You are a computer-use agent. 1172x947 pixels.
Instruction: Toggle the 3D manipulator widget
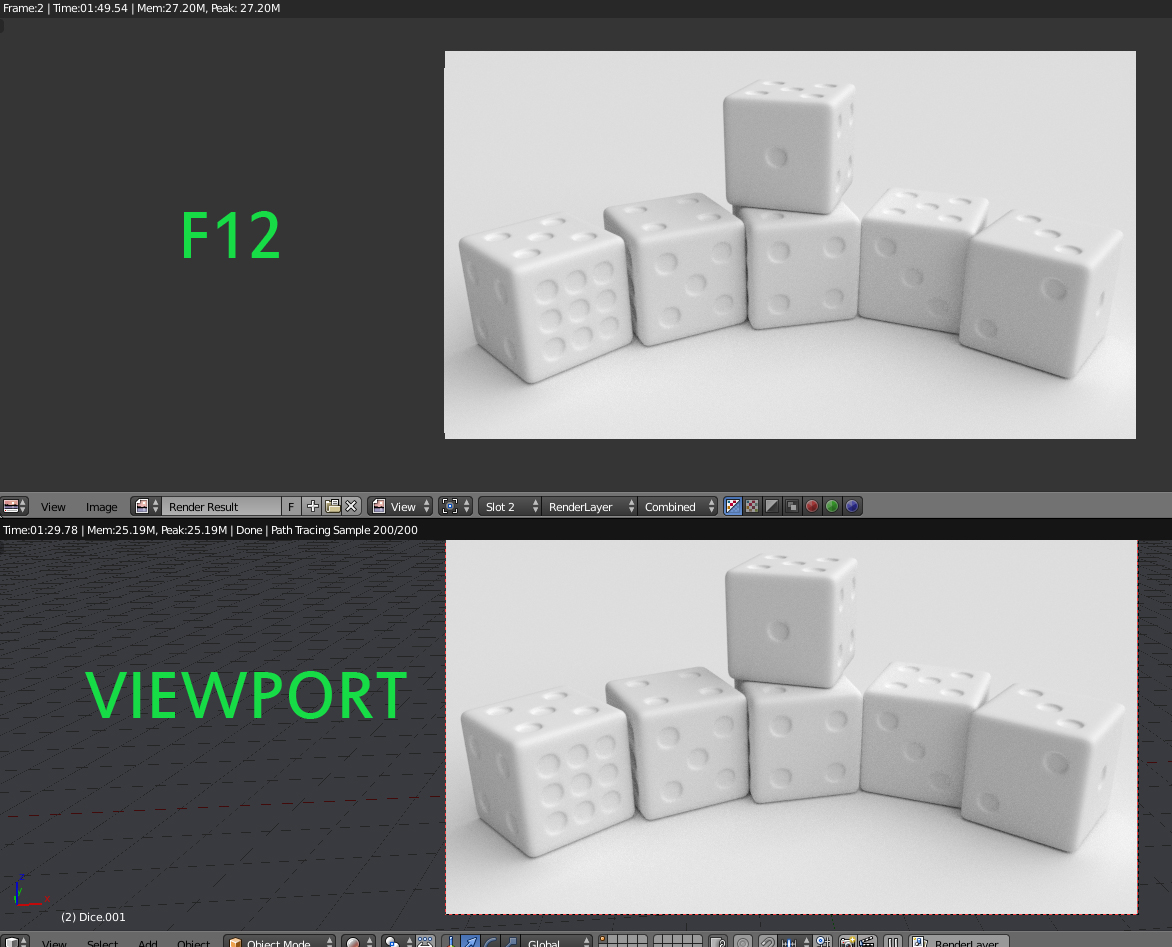[x=450, y=943]
